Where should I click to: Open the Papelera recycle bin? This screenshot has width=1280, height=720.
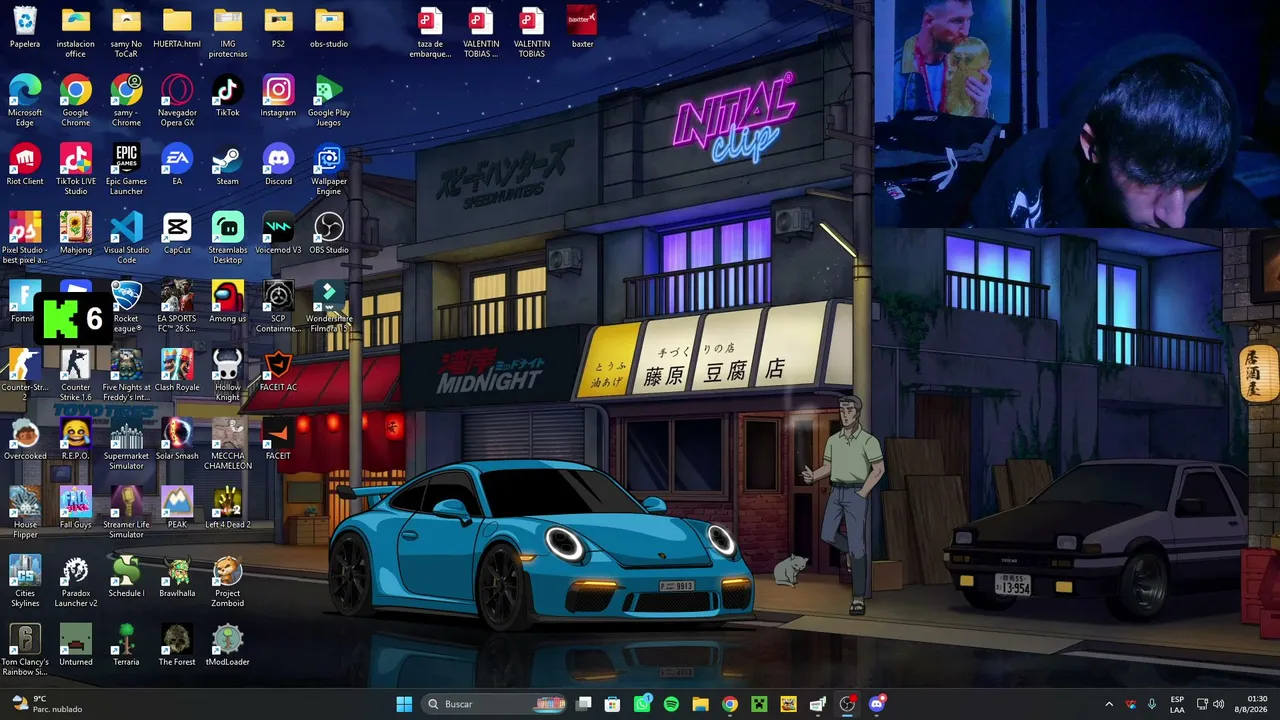[25, 28]
